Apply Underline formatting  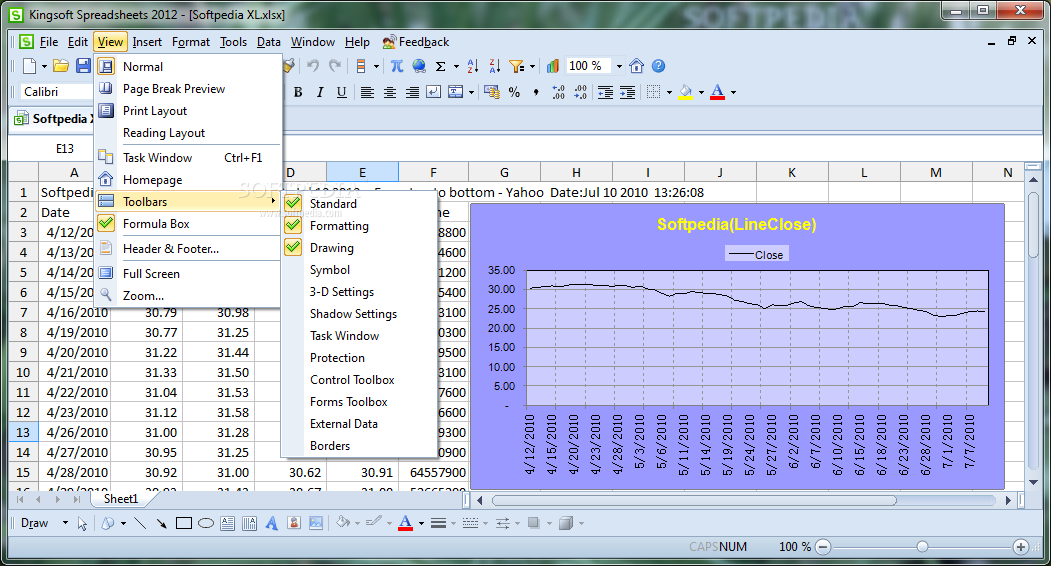click(342, 93)
